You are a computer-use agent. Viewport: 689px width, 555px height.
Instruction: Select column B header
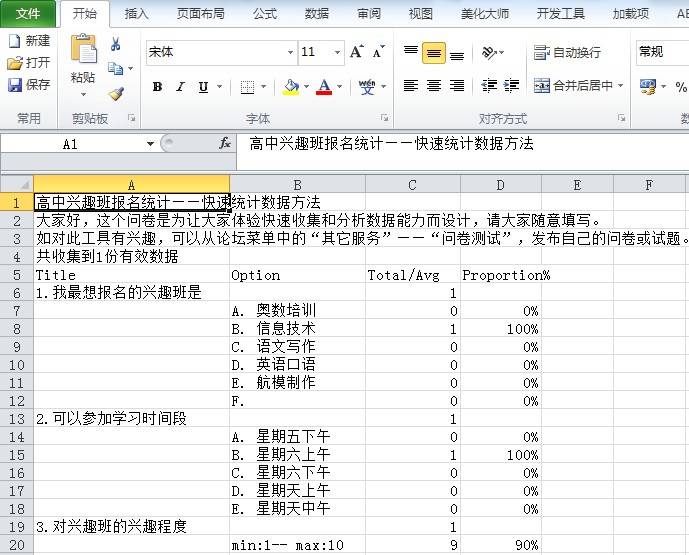[297, 185]
